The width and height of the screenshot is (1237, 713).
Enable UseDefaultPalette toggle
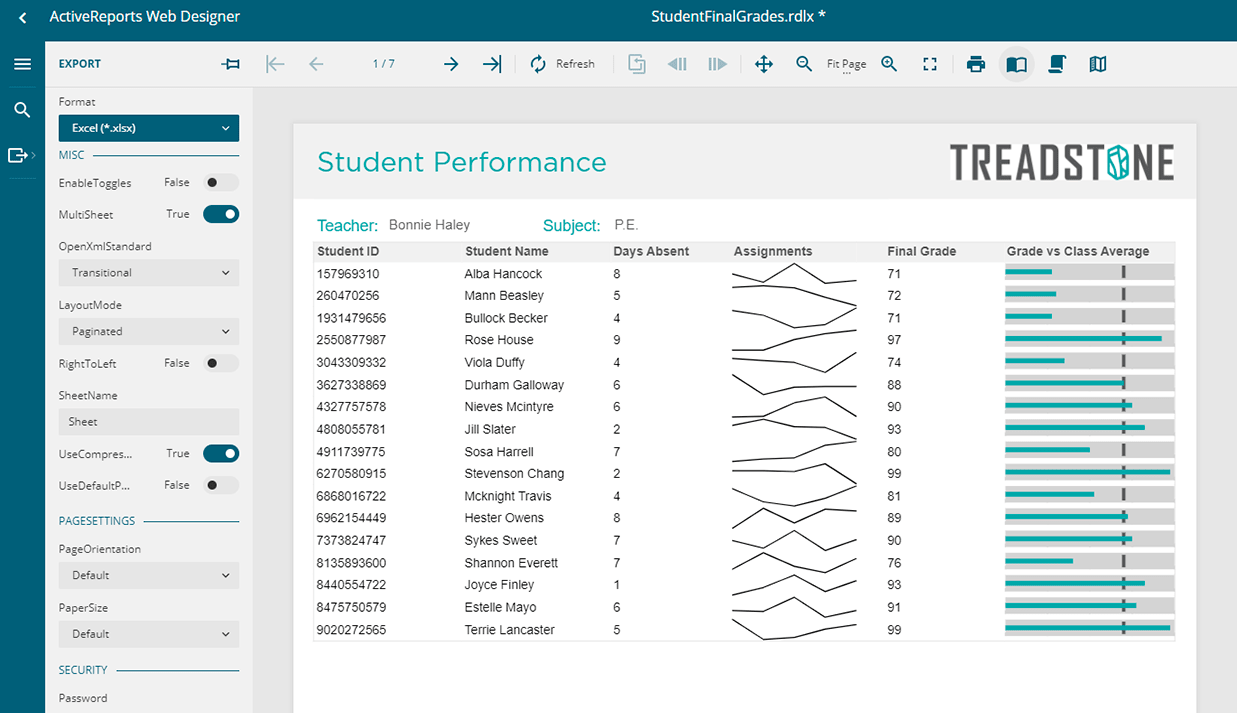tap(221, 485)
